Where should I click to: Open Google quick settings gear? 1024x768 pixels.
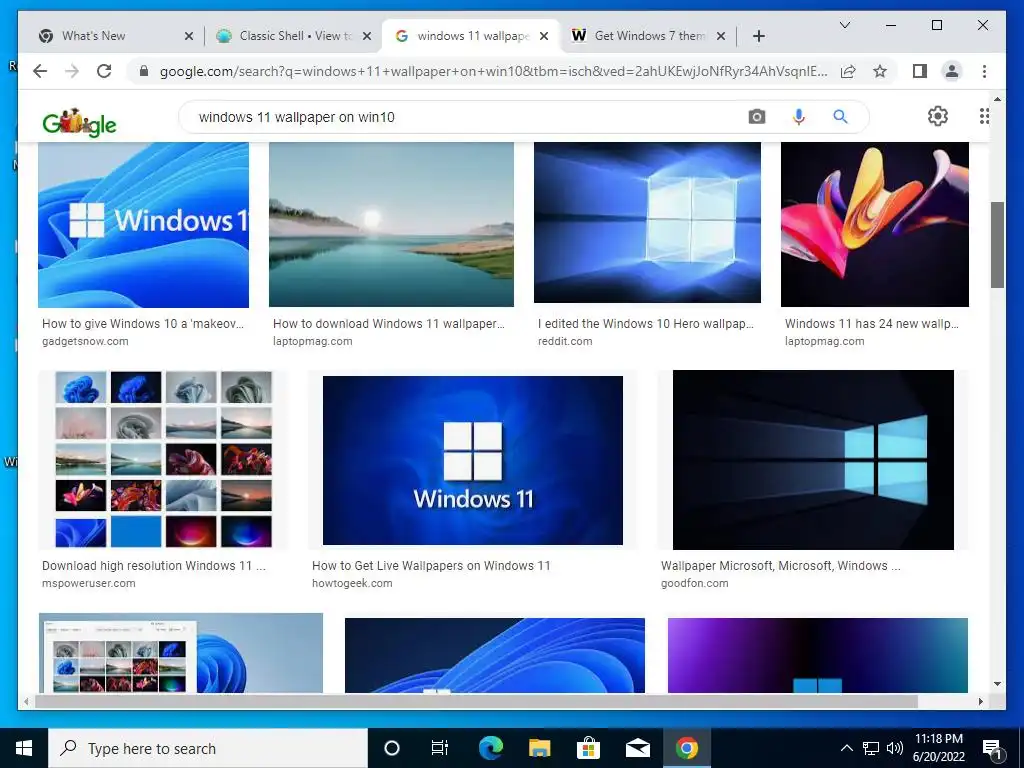click(x=938, y=116)
